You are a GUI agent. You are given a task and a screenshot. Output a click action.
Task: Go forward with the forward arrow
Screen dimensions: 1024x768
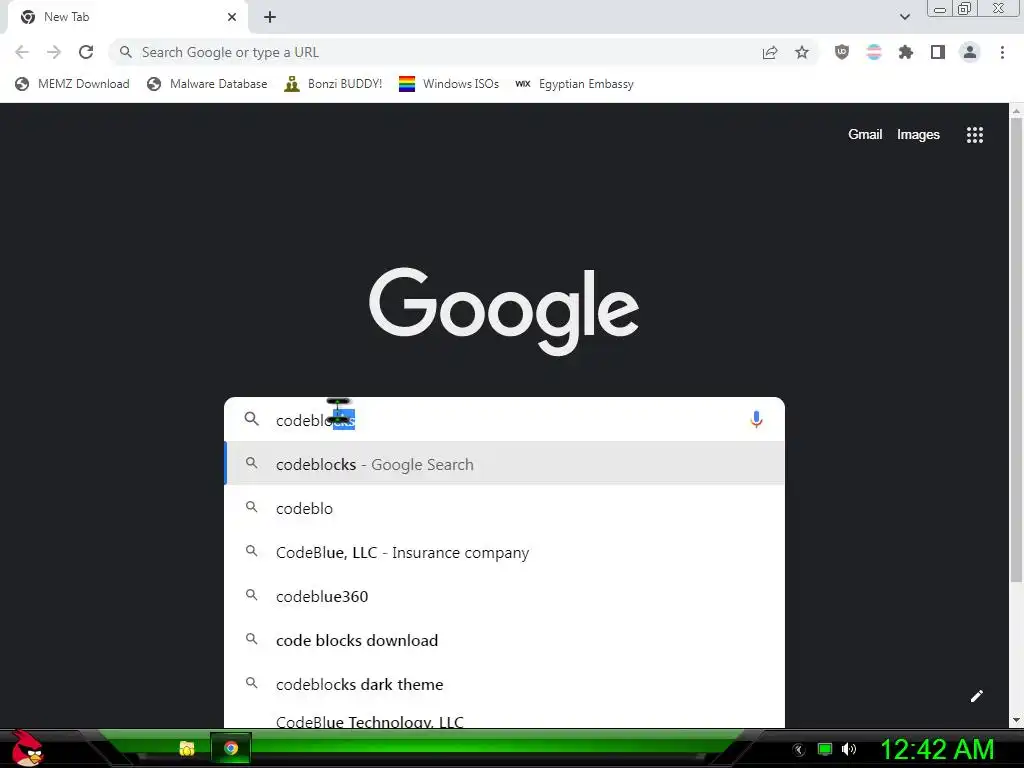(x=54, y=52)
